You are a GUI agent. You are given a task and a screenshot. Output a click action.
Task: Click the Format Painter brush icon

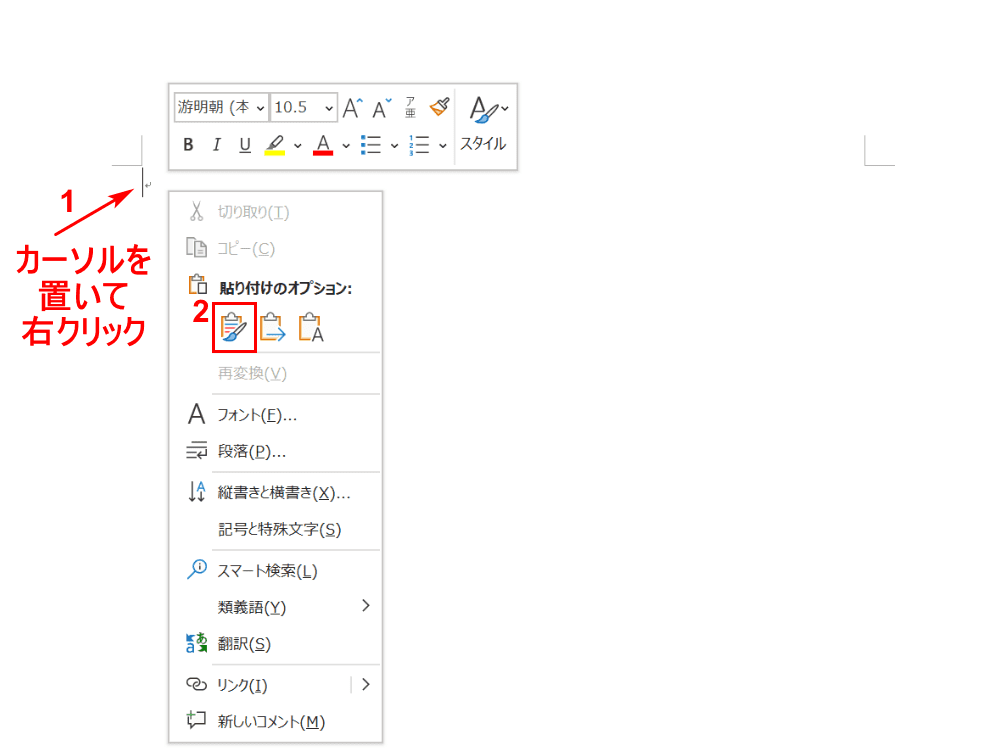tap(439, 107)
